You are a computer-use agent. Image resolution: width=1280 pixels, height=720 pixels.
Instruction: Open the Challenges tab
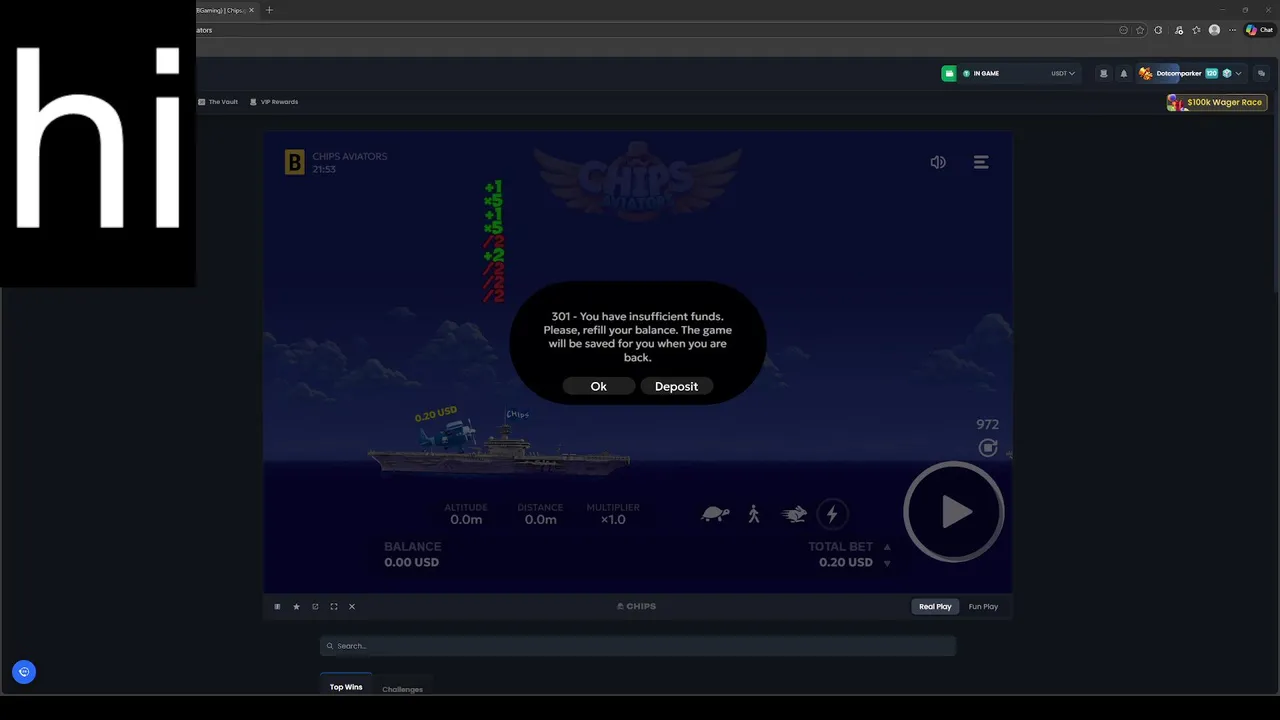(x=402, y=689)
